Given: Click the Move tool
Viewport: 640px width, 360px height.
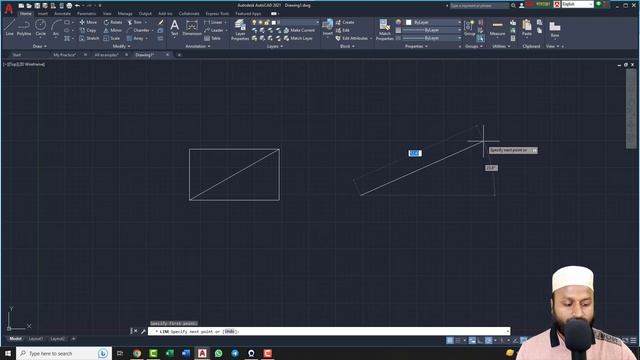Looking at the screenshot, I should (x=88, y=22).
